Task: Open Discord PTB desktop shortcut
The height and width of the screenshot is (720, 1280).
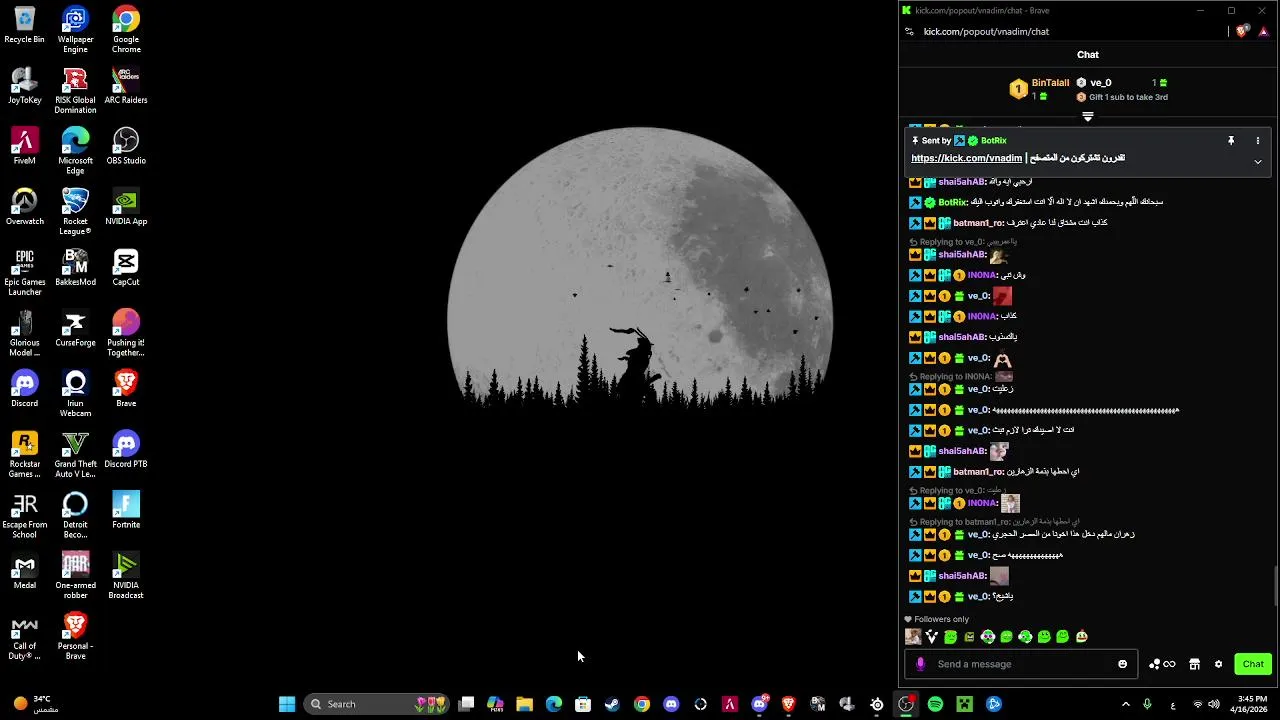Action: [126, 450]
